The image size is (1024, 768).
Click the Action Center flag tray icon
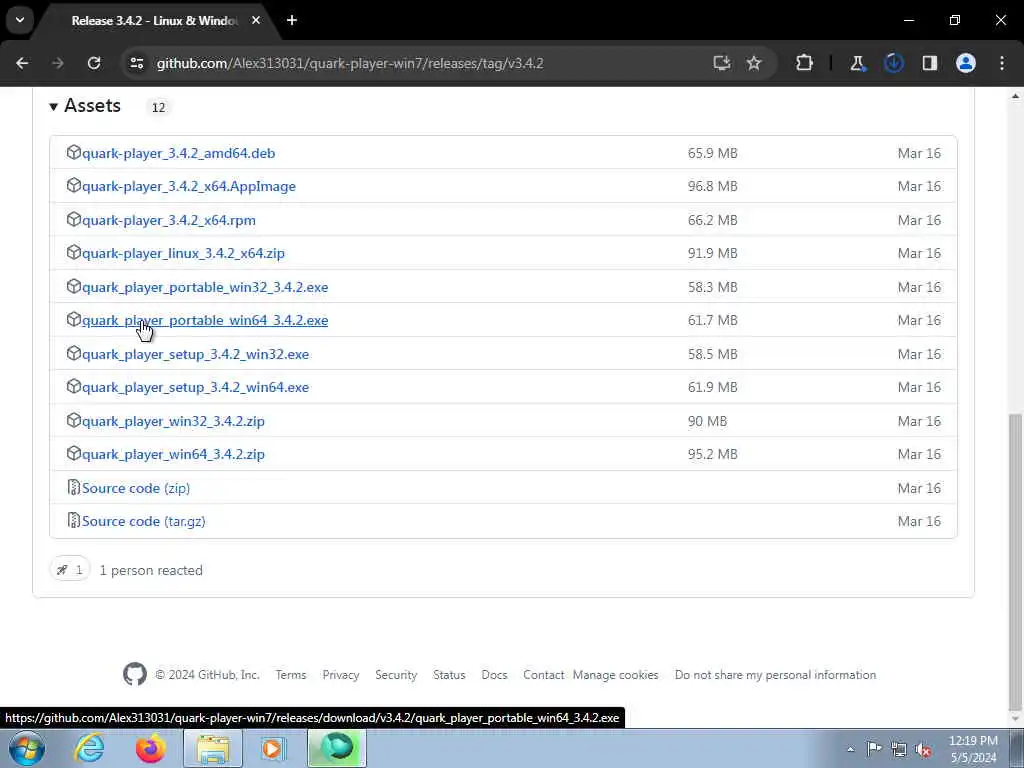pos(874,749)
